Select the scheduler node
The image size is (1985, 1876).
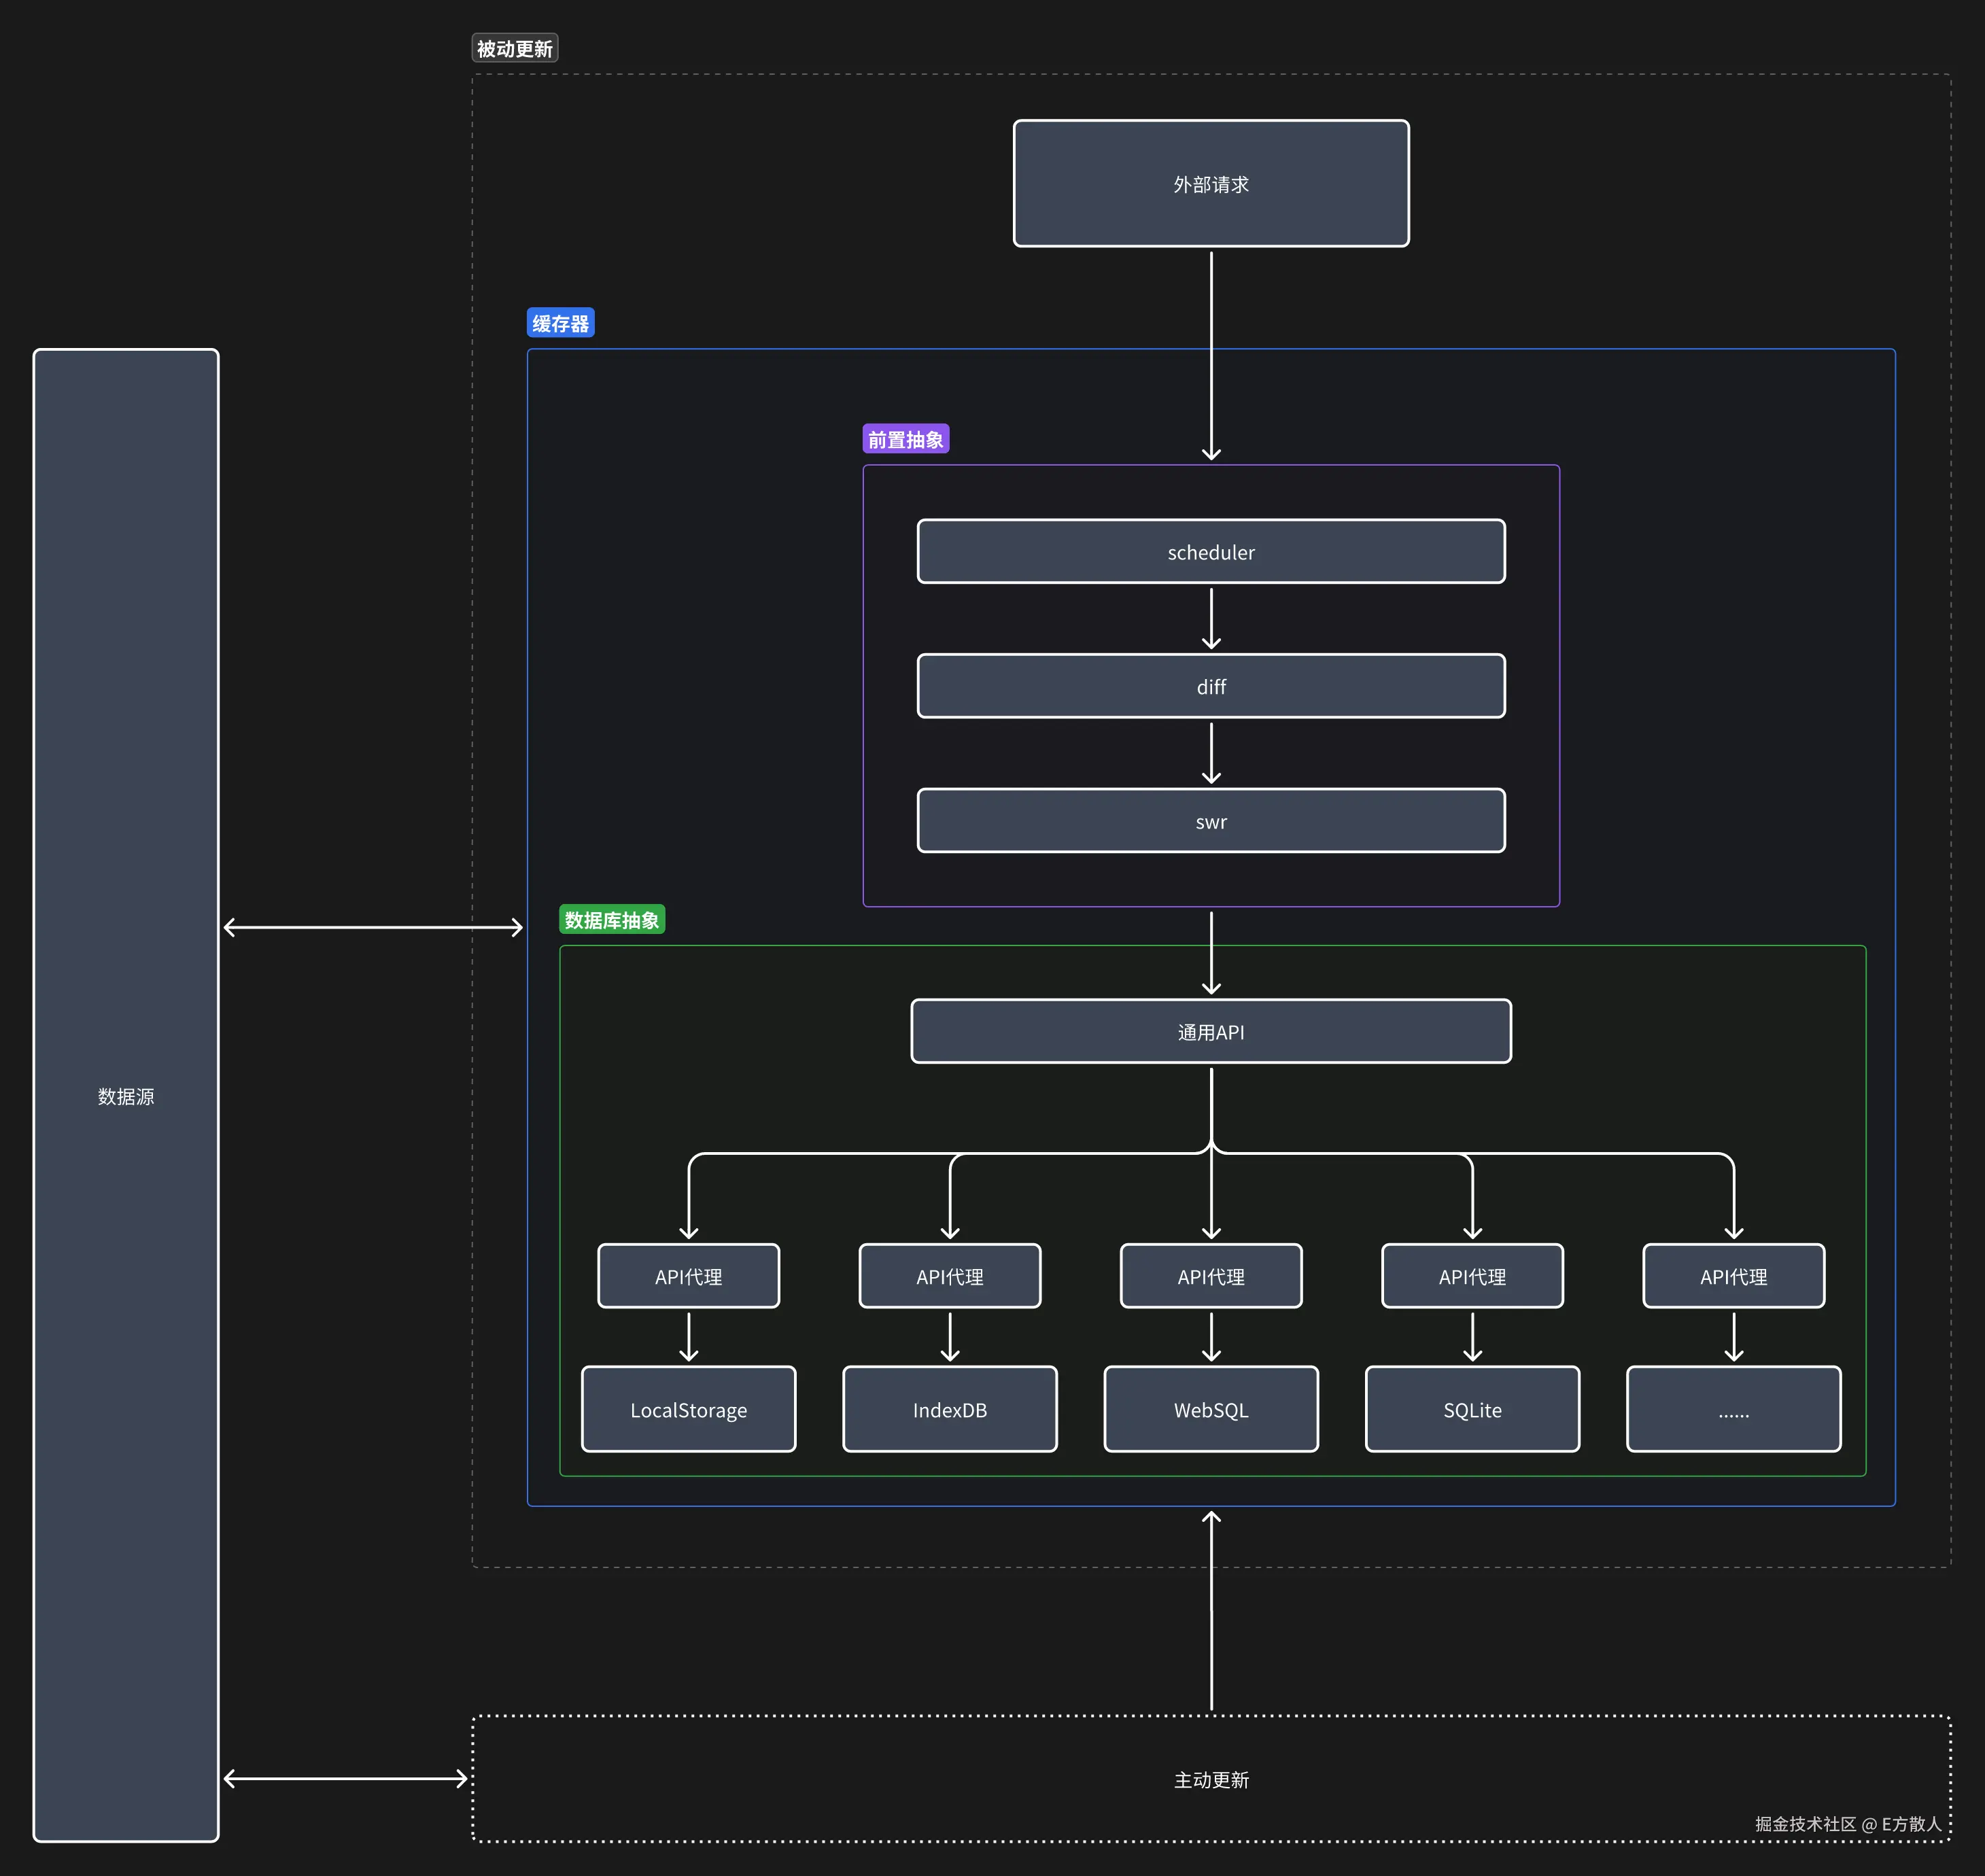tap(1210, 552)
